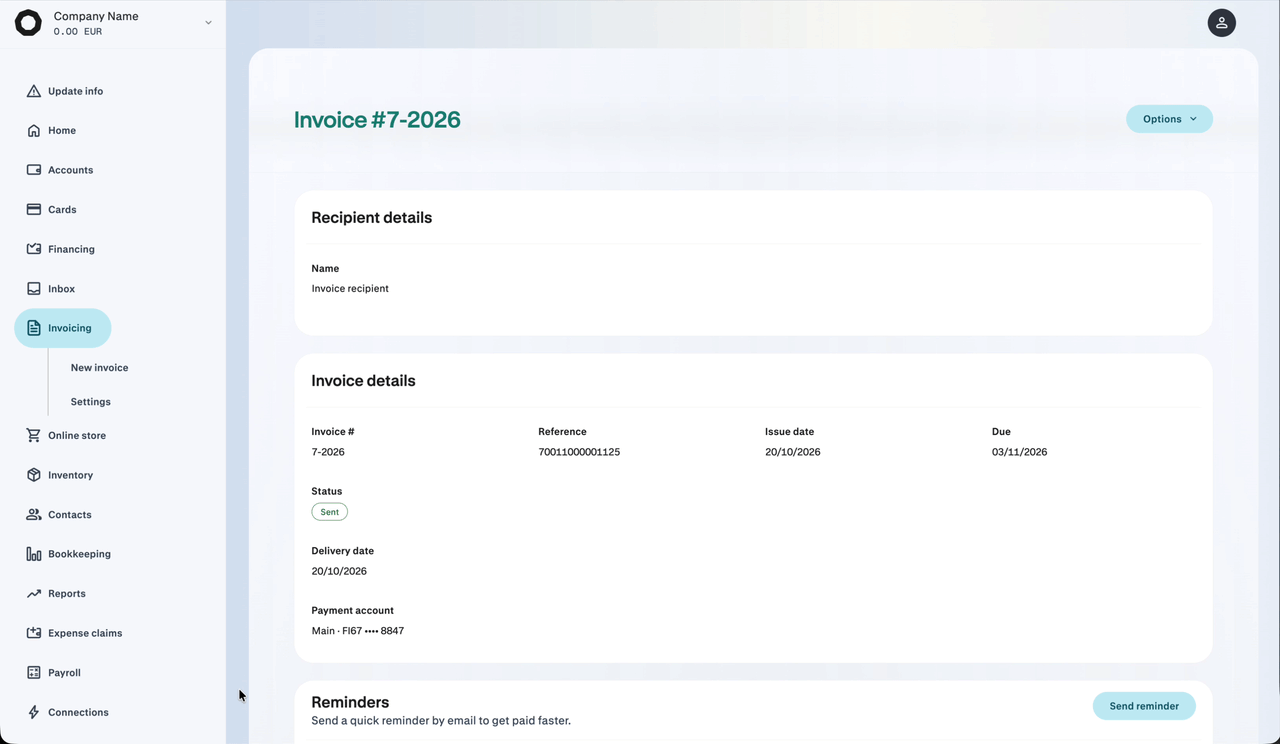Go to New invoice submenu item

coord(99,368)
